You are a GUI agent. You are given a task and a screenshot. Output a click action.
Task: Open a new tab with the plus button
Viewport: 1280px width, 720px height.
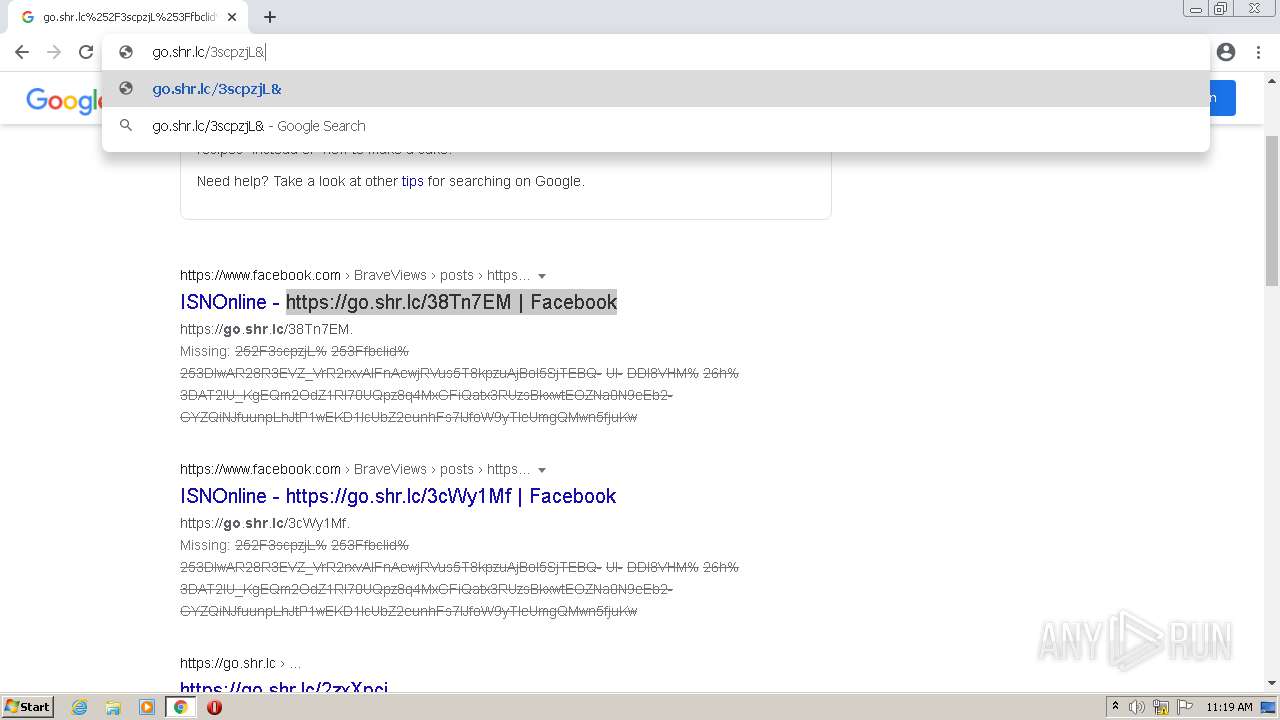270,17
